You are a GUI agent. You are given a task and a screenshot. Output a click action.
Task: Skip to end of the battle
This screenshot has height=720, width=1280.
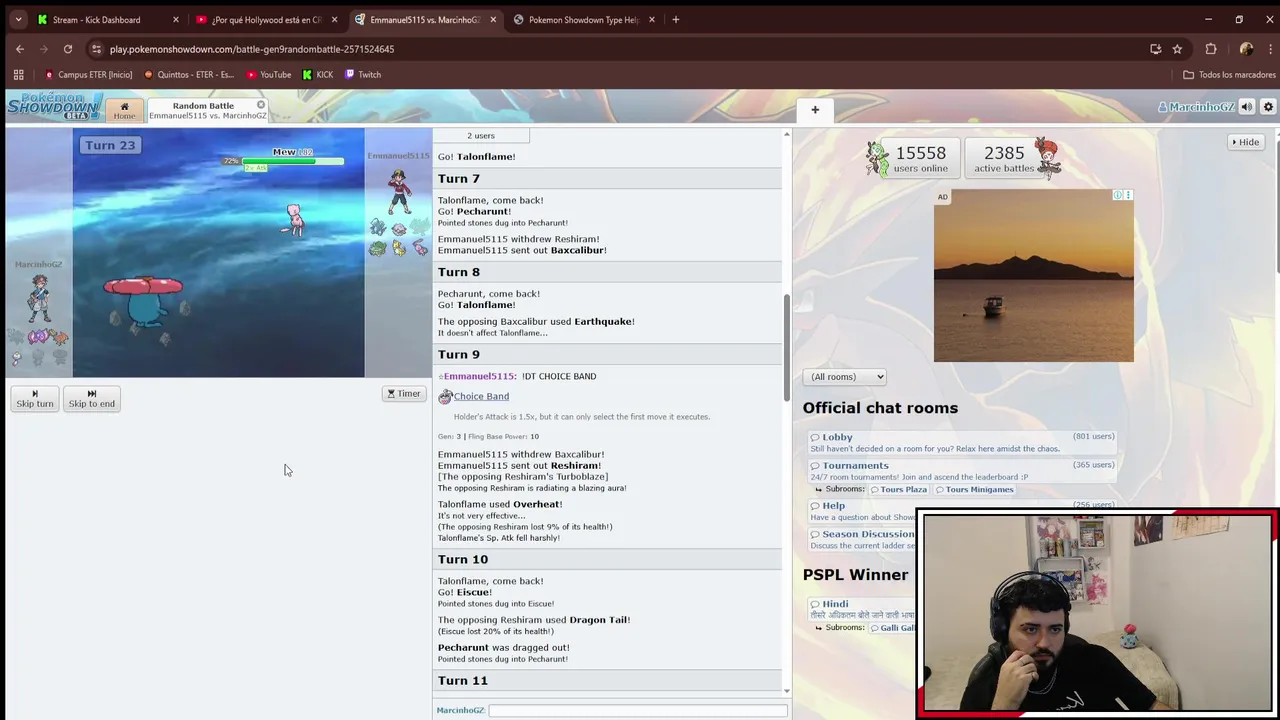(92, 398)
